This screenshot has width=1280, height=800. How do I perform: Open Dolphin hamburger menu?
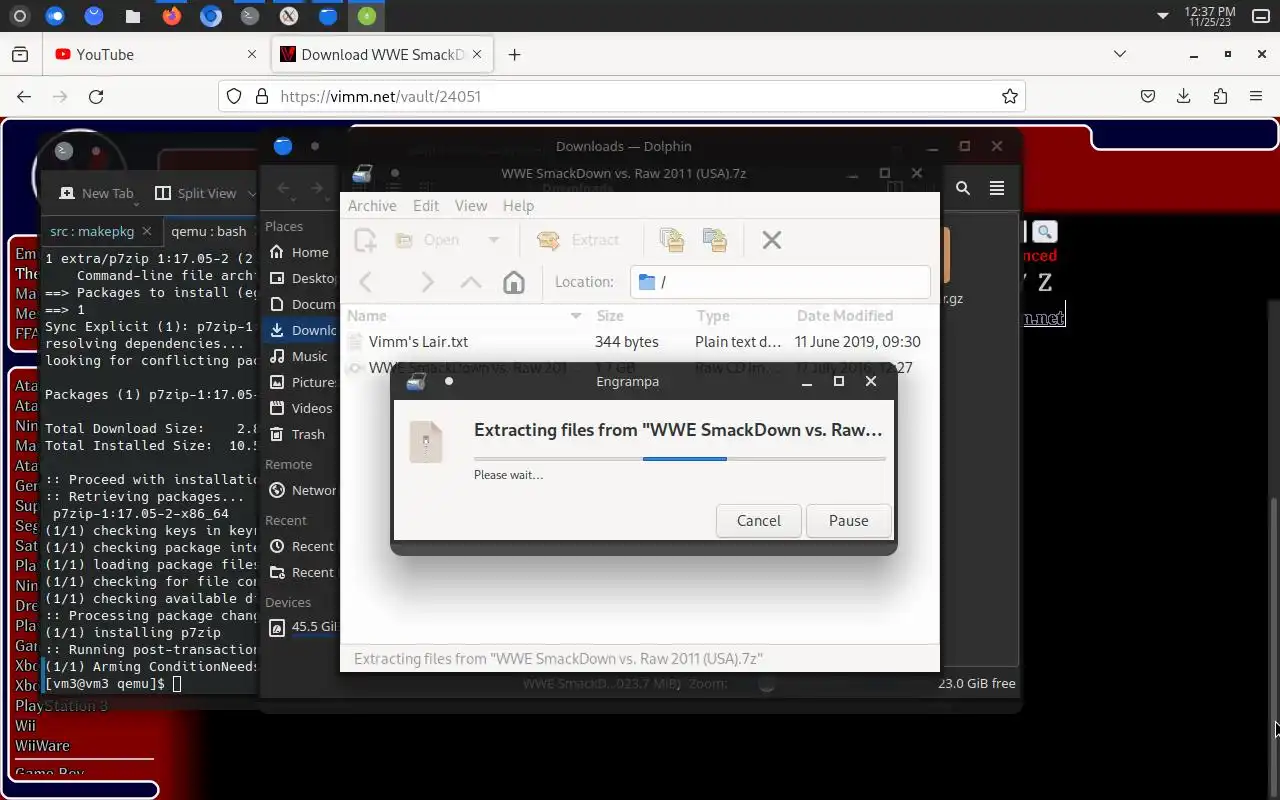pyautogui.click(x=997, y=188)
